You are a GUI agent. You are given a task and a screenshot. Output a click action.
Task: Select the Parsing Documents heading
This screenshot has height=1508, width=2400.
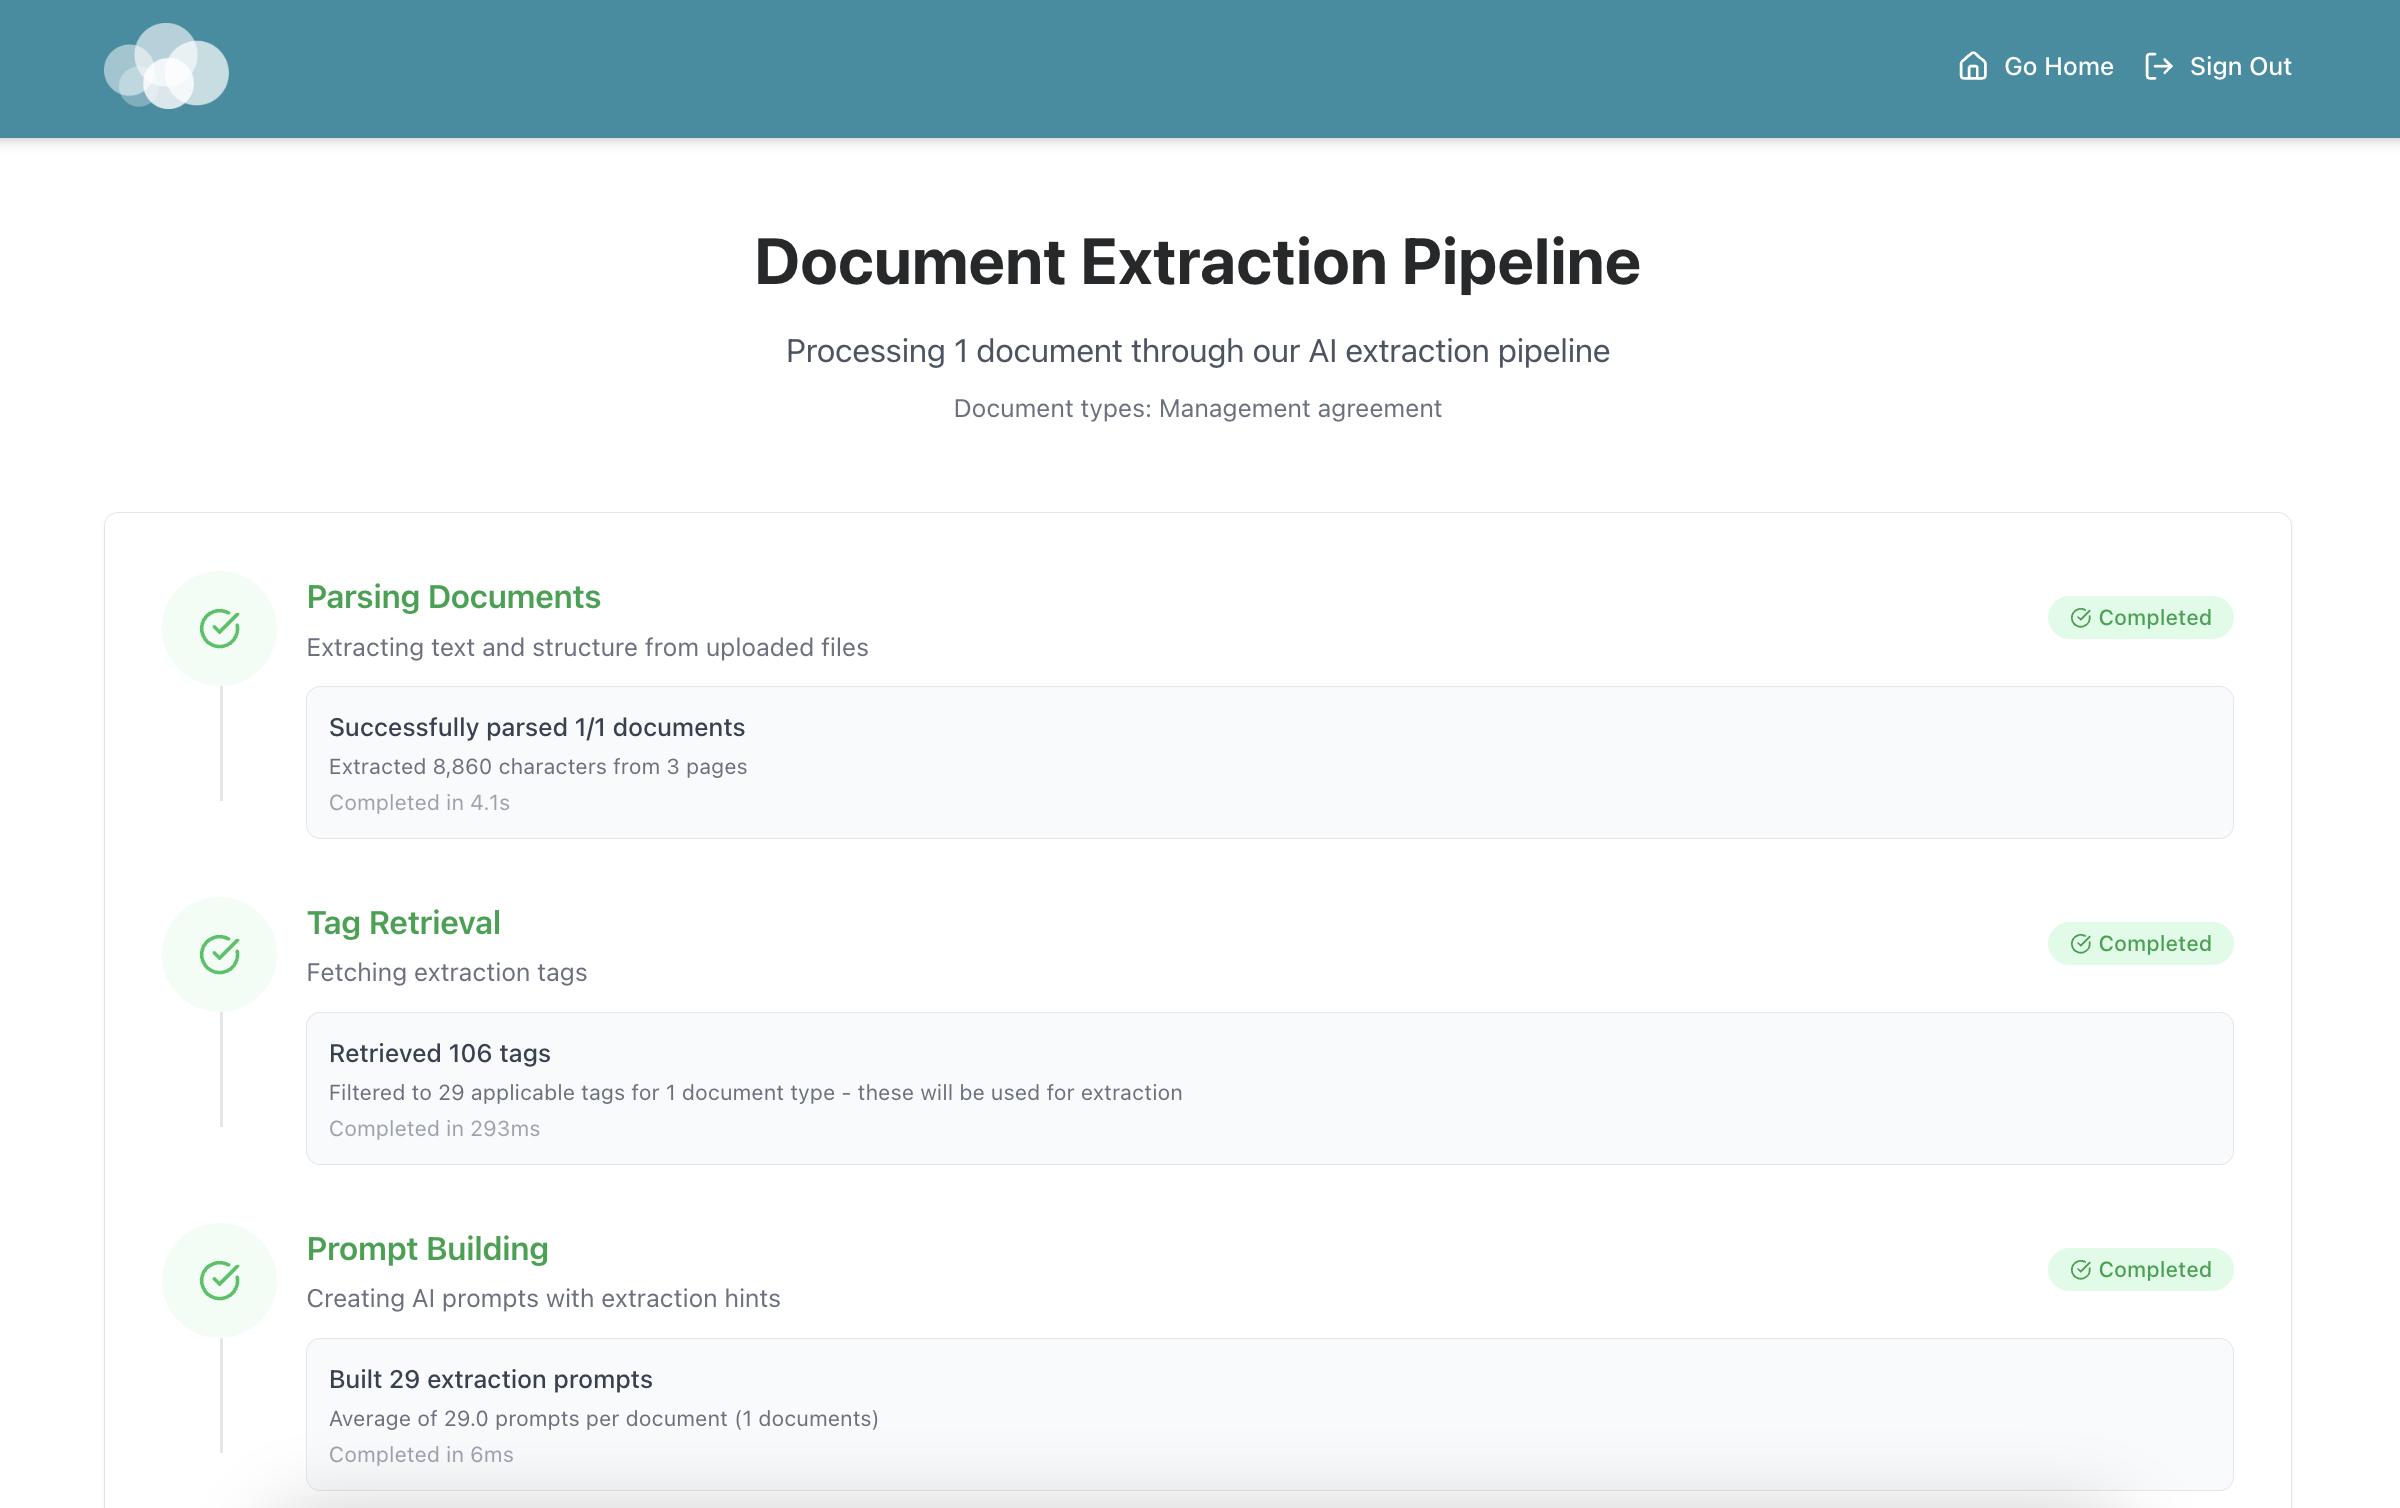pos(453,597)
